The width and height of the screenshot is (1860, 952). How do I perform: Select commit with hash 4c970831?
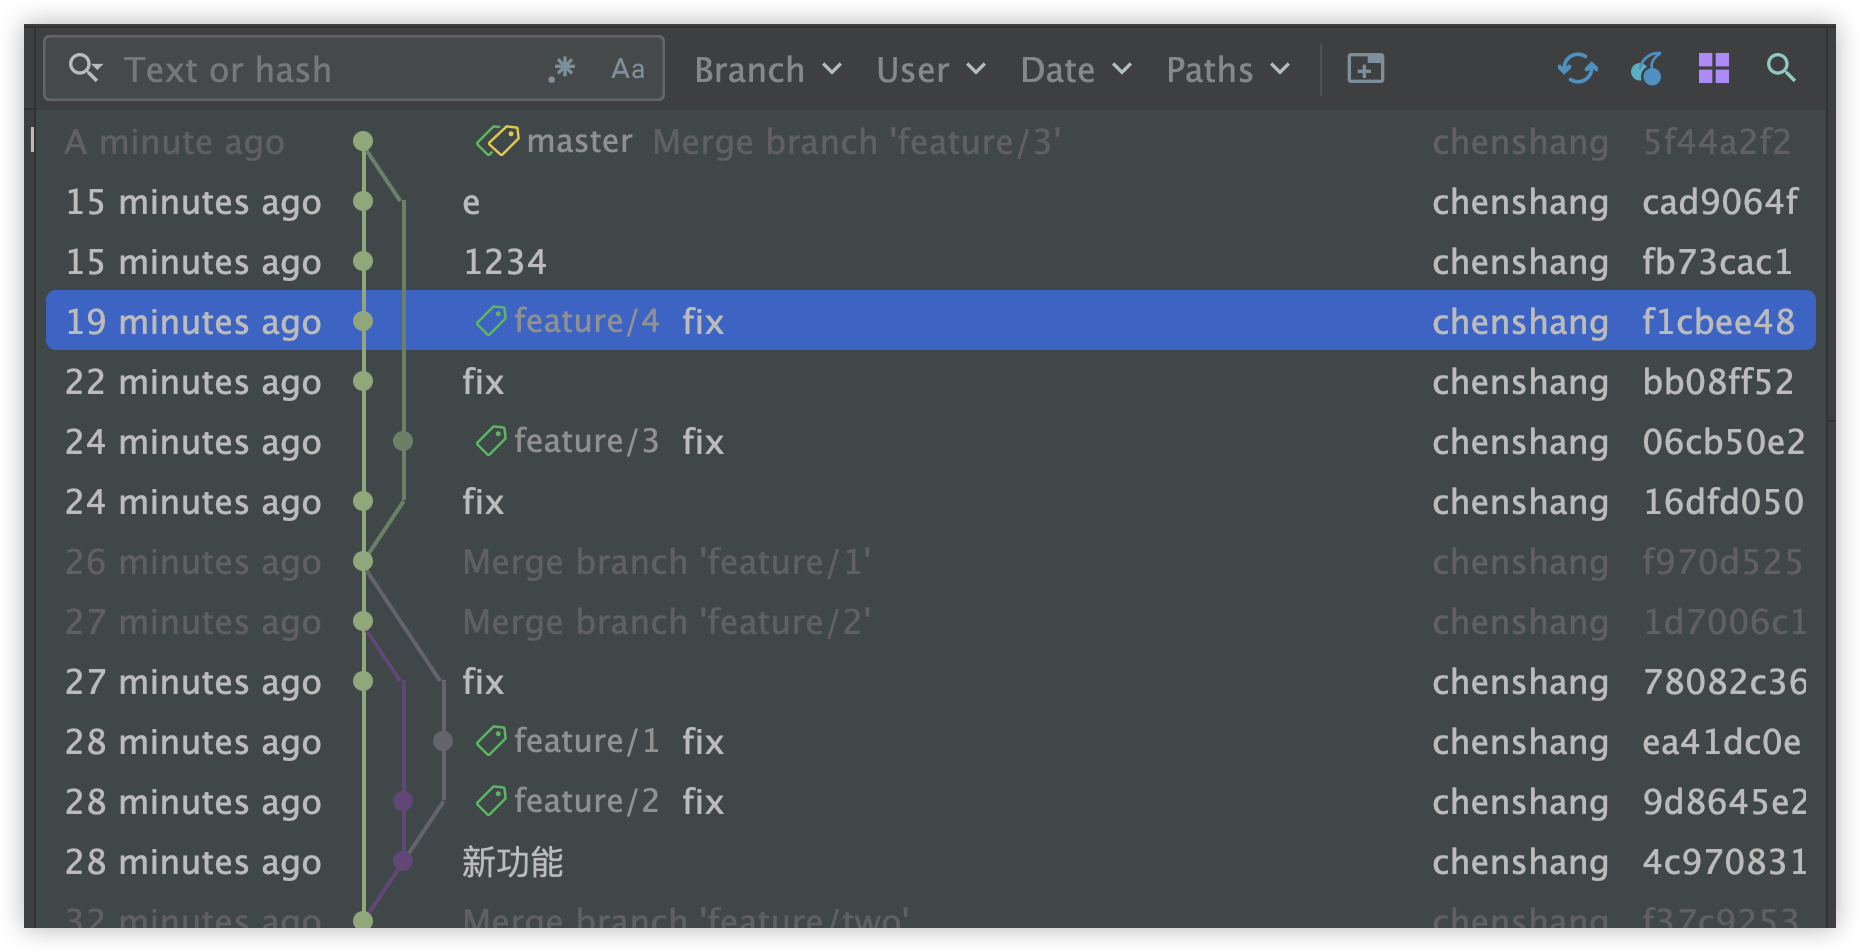tap(1724, 862)
